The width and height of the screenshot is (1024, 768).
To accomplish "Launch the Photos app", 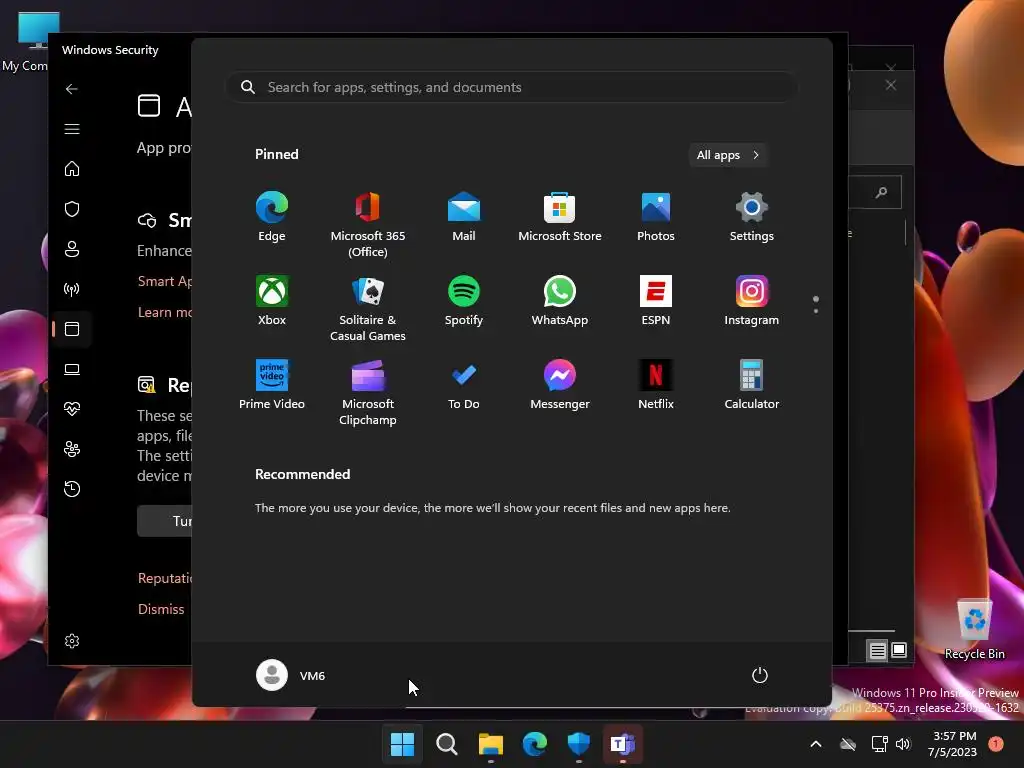I will (656, 217).
